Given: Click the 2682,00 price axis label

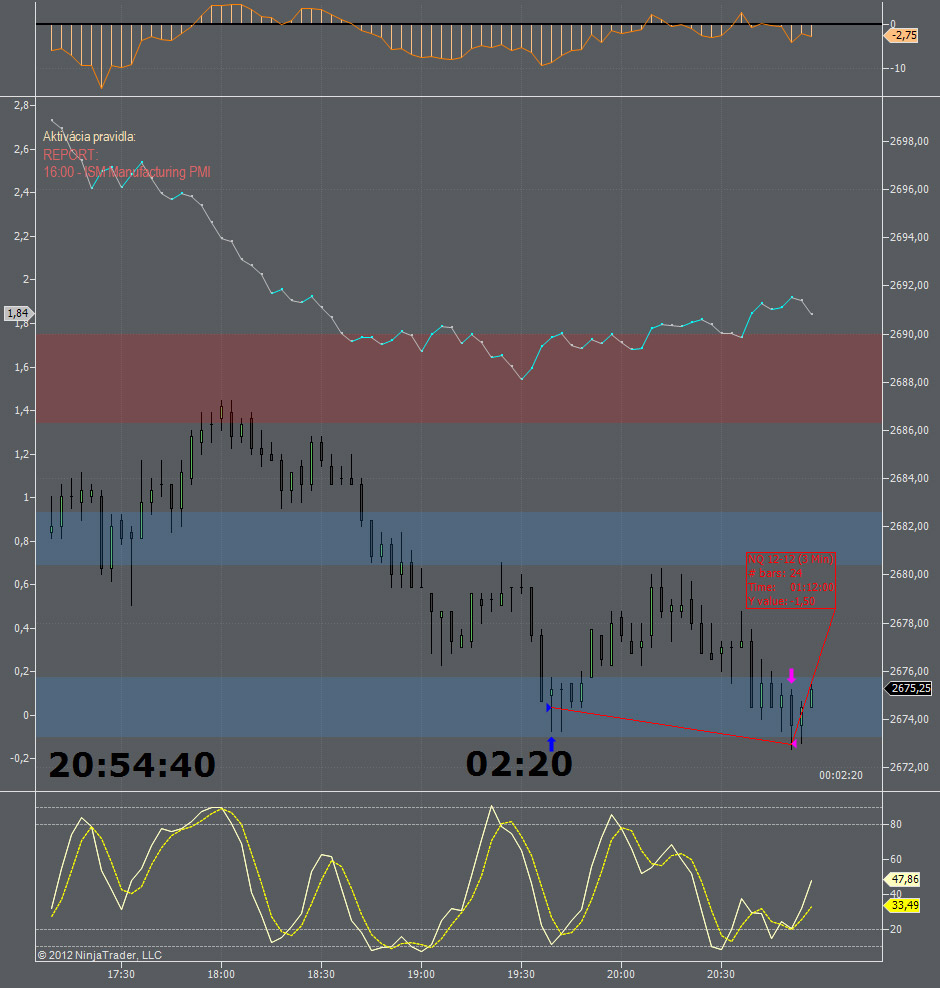Looking at the screenshot, I should [x=909, y=526].
